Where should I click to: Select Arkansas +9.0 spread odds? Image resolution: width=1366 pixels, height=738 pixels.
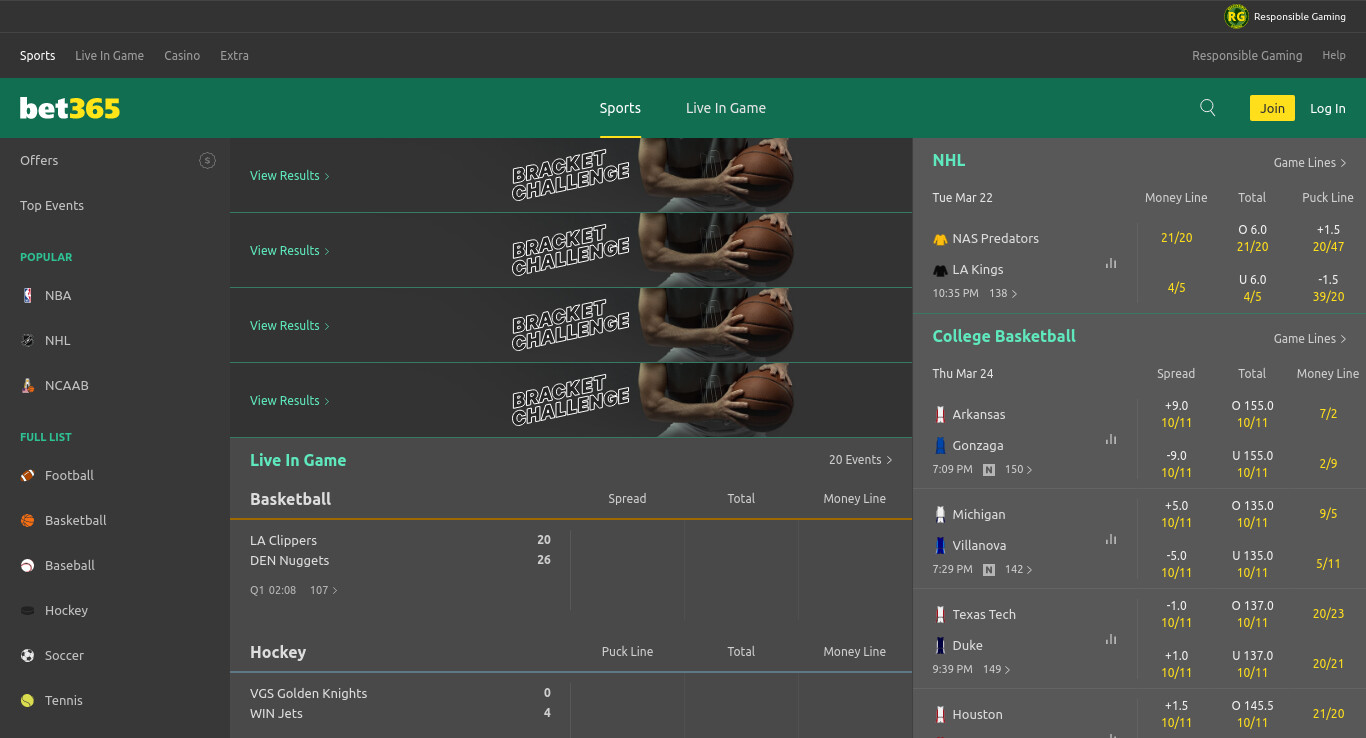point(1176,414)
